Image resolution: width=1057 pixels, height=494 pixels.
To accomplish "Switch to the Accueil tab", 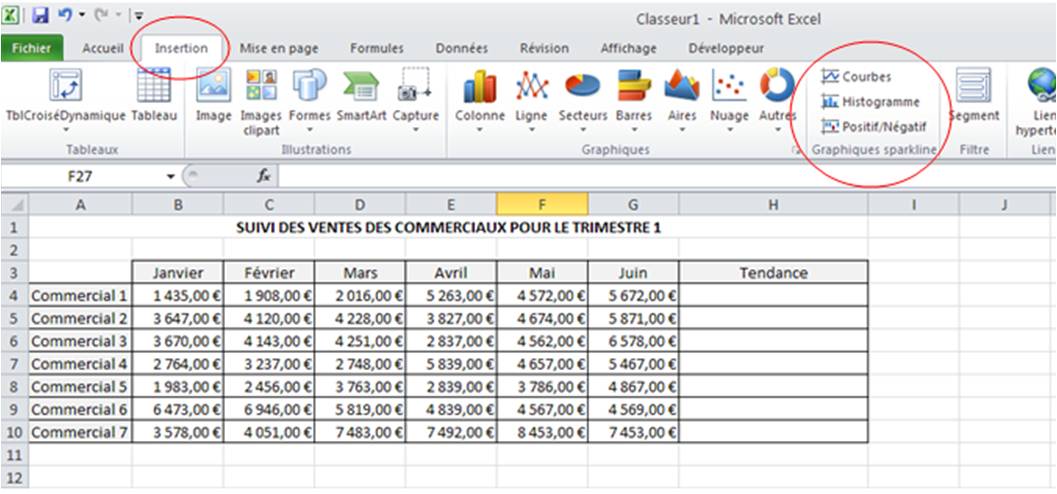I will click(x=102, y=49).
